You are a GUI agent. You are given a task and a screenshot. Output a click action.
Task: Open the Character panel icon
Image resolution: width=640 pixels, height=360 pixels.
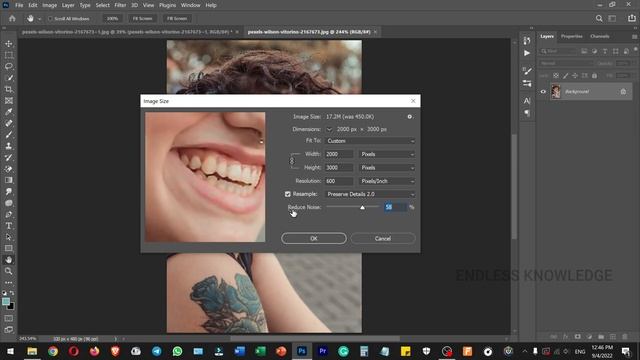(x=527, y=100)
